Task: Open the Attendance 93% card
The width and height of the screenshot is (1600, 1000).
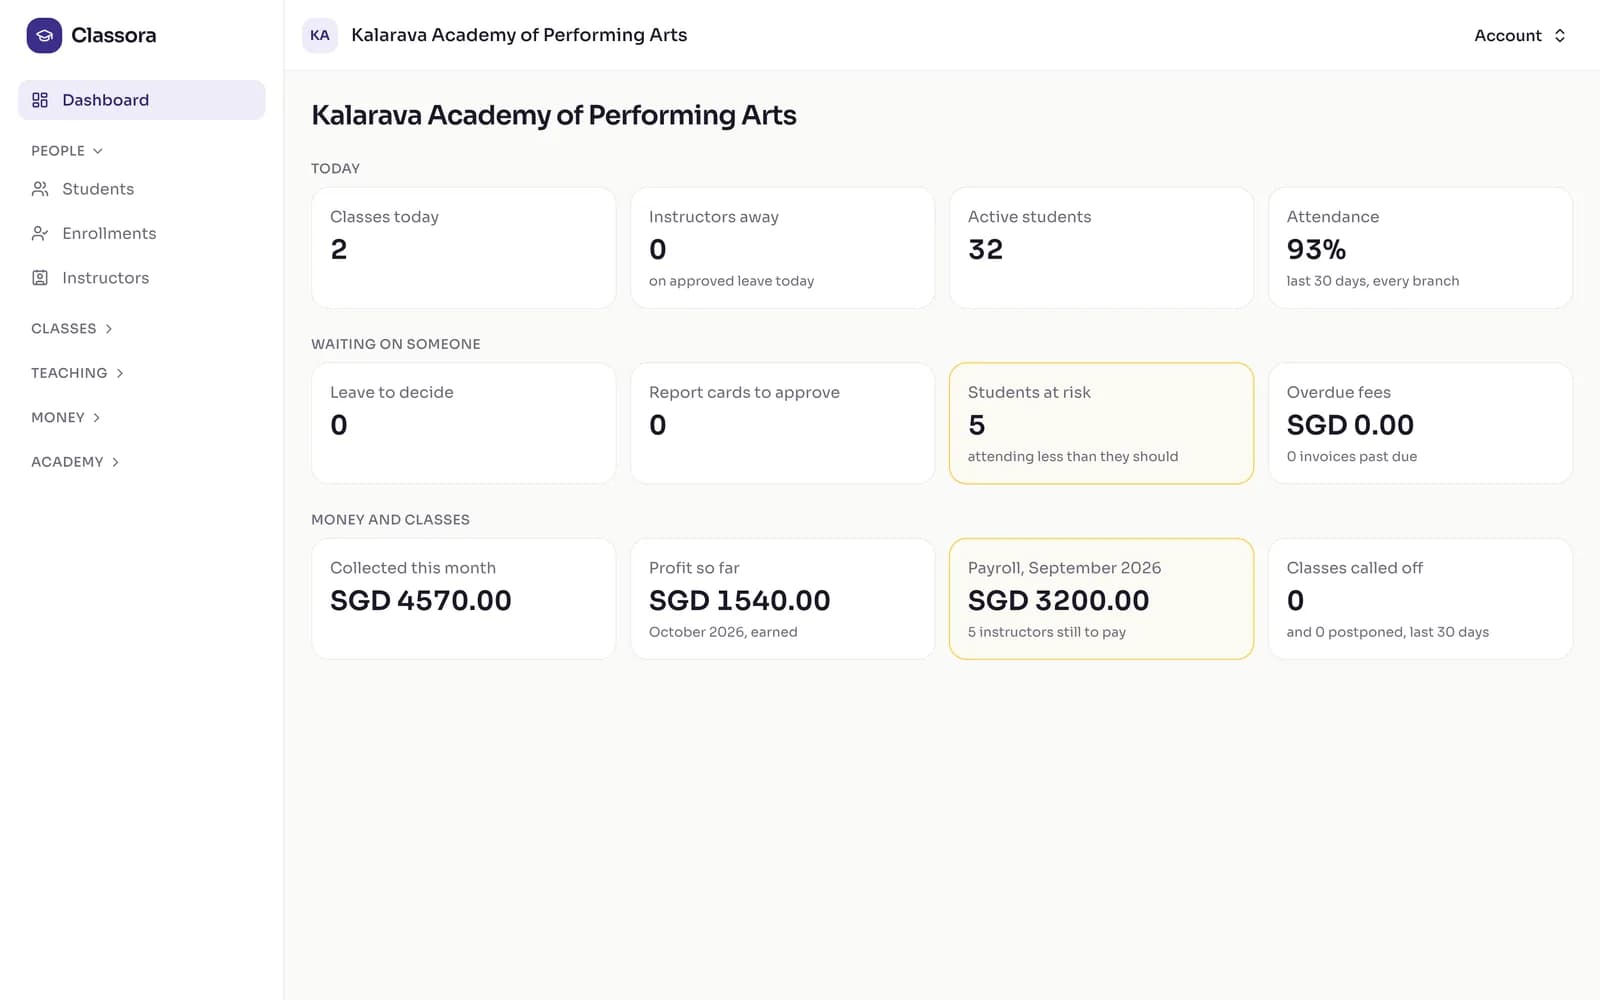Action: (x=1420, y=248)
